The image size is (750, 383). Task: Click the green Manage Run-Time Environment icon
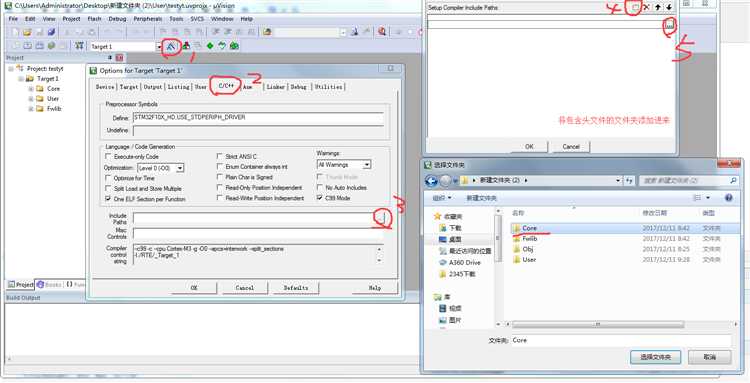coord(210,46)
